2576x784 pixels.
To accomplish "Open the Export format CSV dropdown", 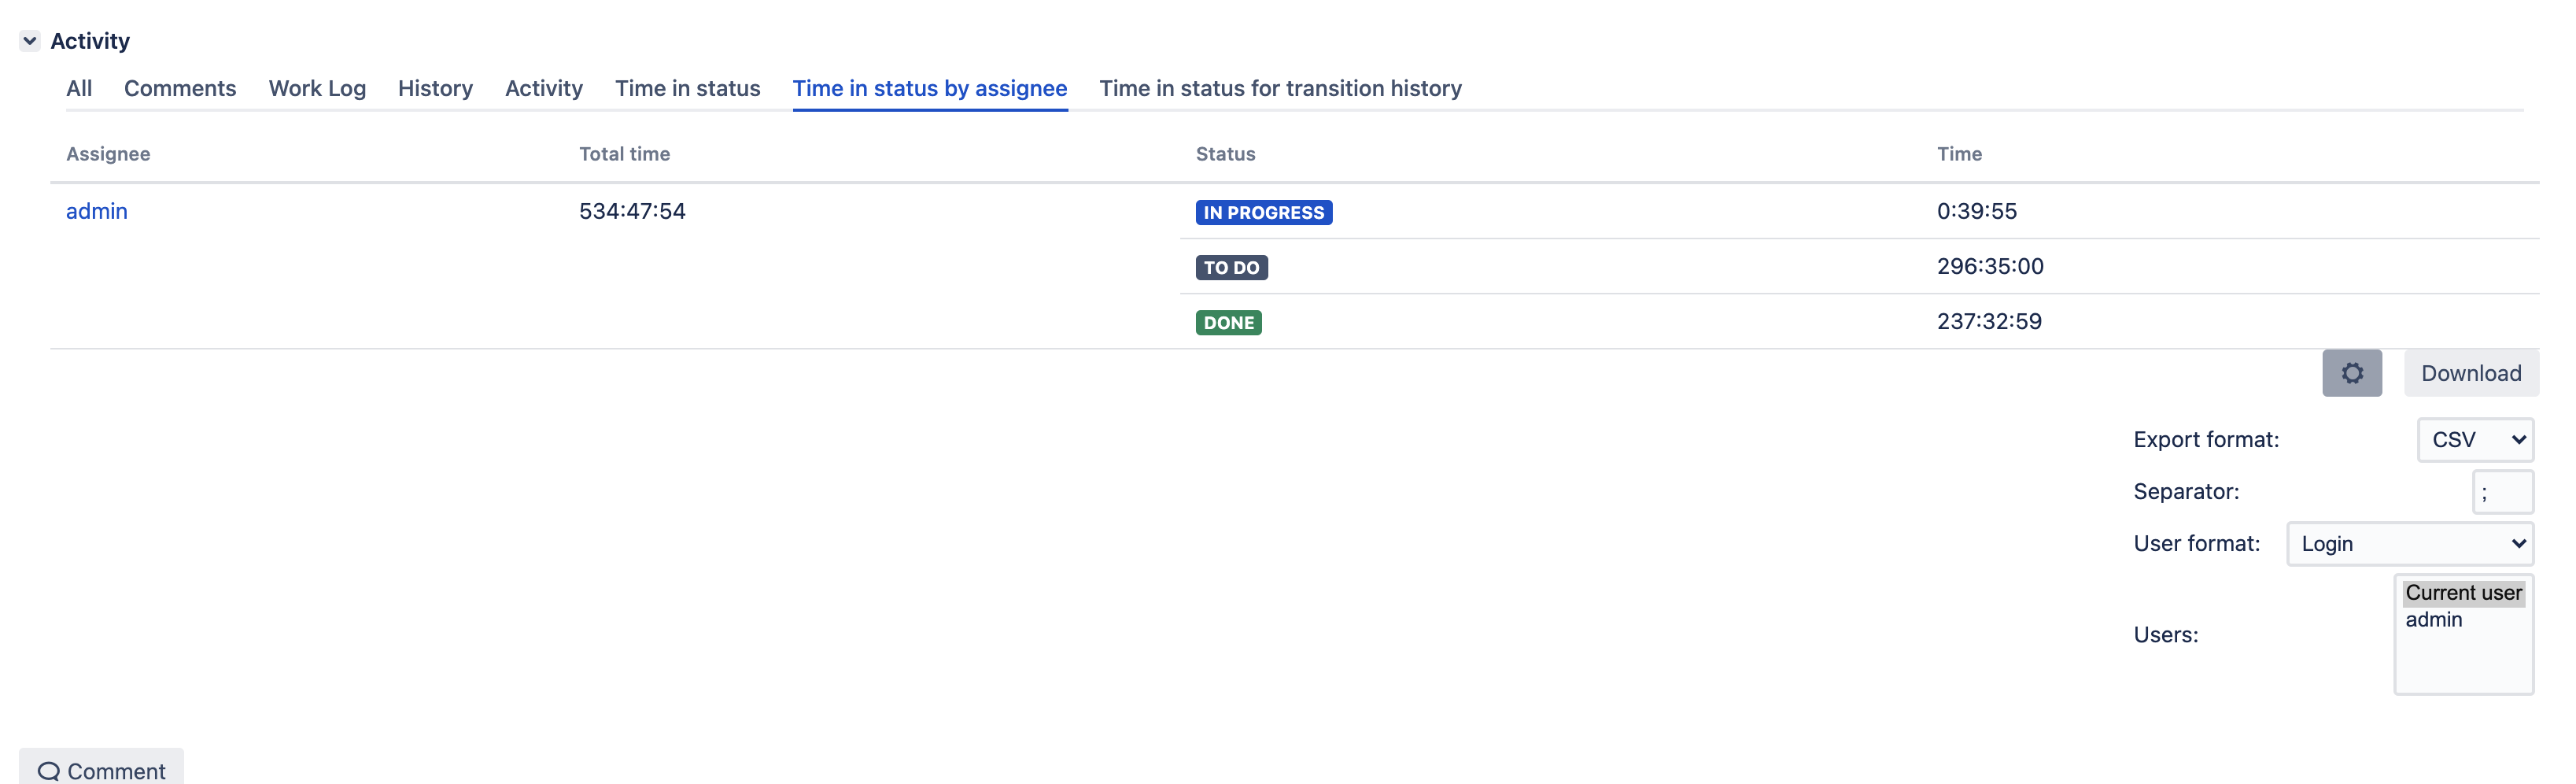I will tap(2475, 440).
